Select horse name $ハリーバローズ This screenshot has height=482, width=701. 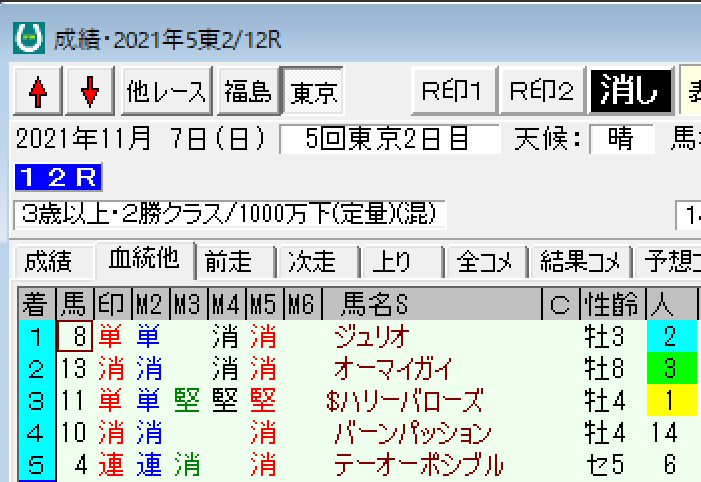tap(405, 400)
